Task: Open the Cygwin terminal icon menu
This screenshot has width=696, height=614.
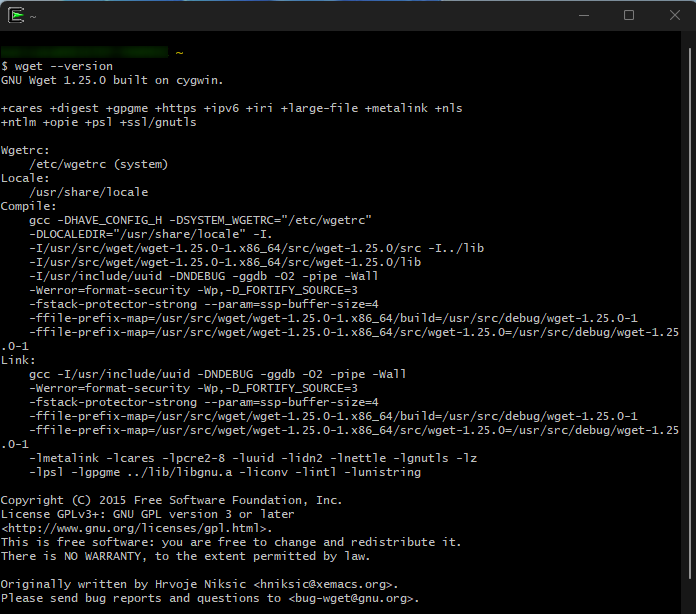Action: [x=16, y=16]
